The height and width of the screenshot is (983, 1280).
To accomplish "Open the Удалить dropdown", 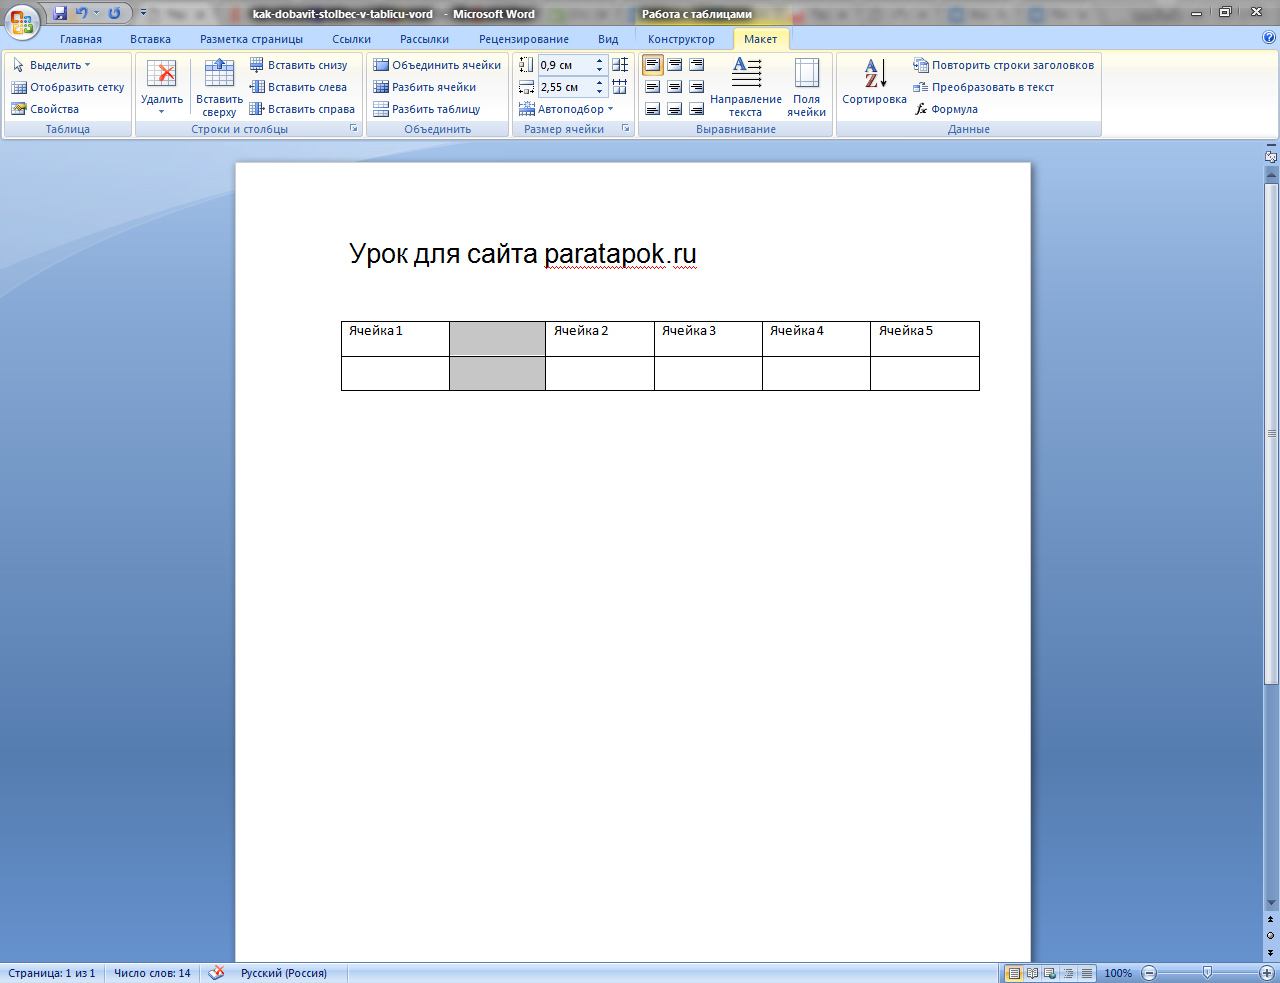I will click(162, 87).
